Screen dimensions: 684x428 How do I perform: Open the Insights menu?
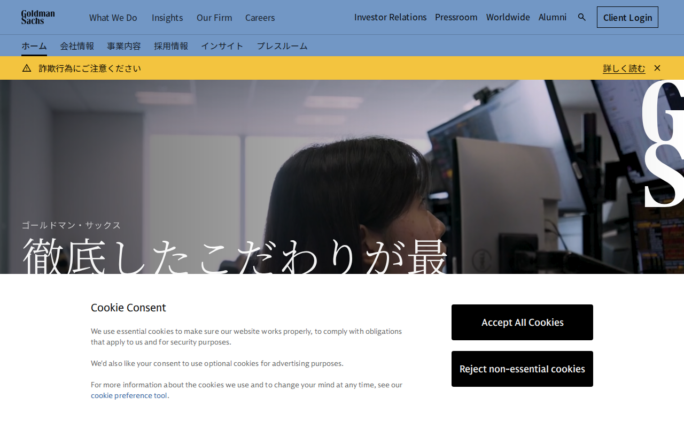[167, 17]
